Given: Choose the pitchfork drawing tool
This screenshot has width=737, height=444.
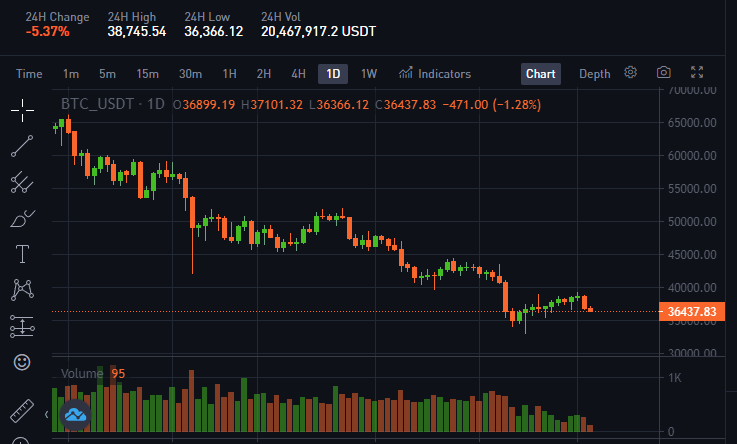Looking at the screenshot, I should (22, 182).
